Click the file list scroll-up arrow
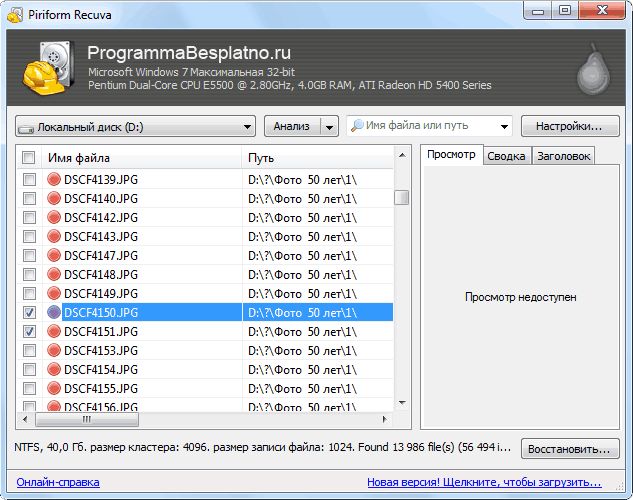The width and height of the screenshot is (633, 500). point(402,155)
